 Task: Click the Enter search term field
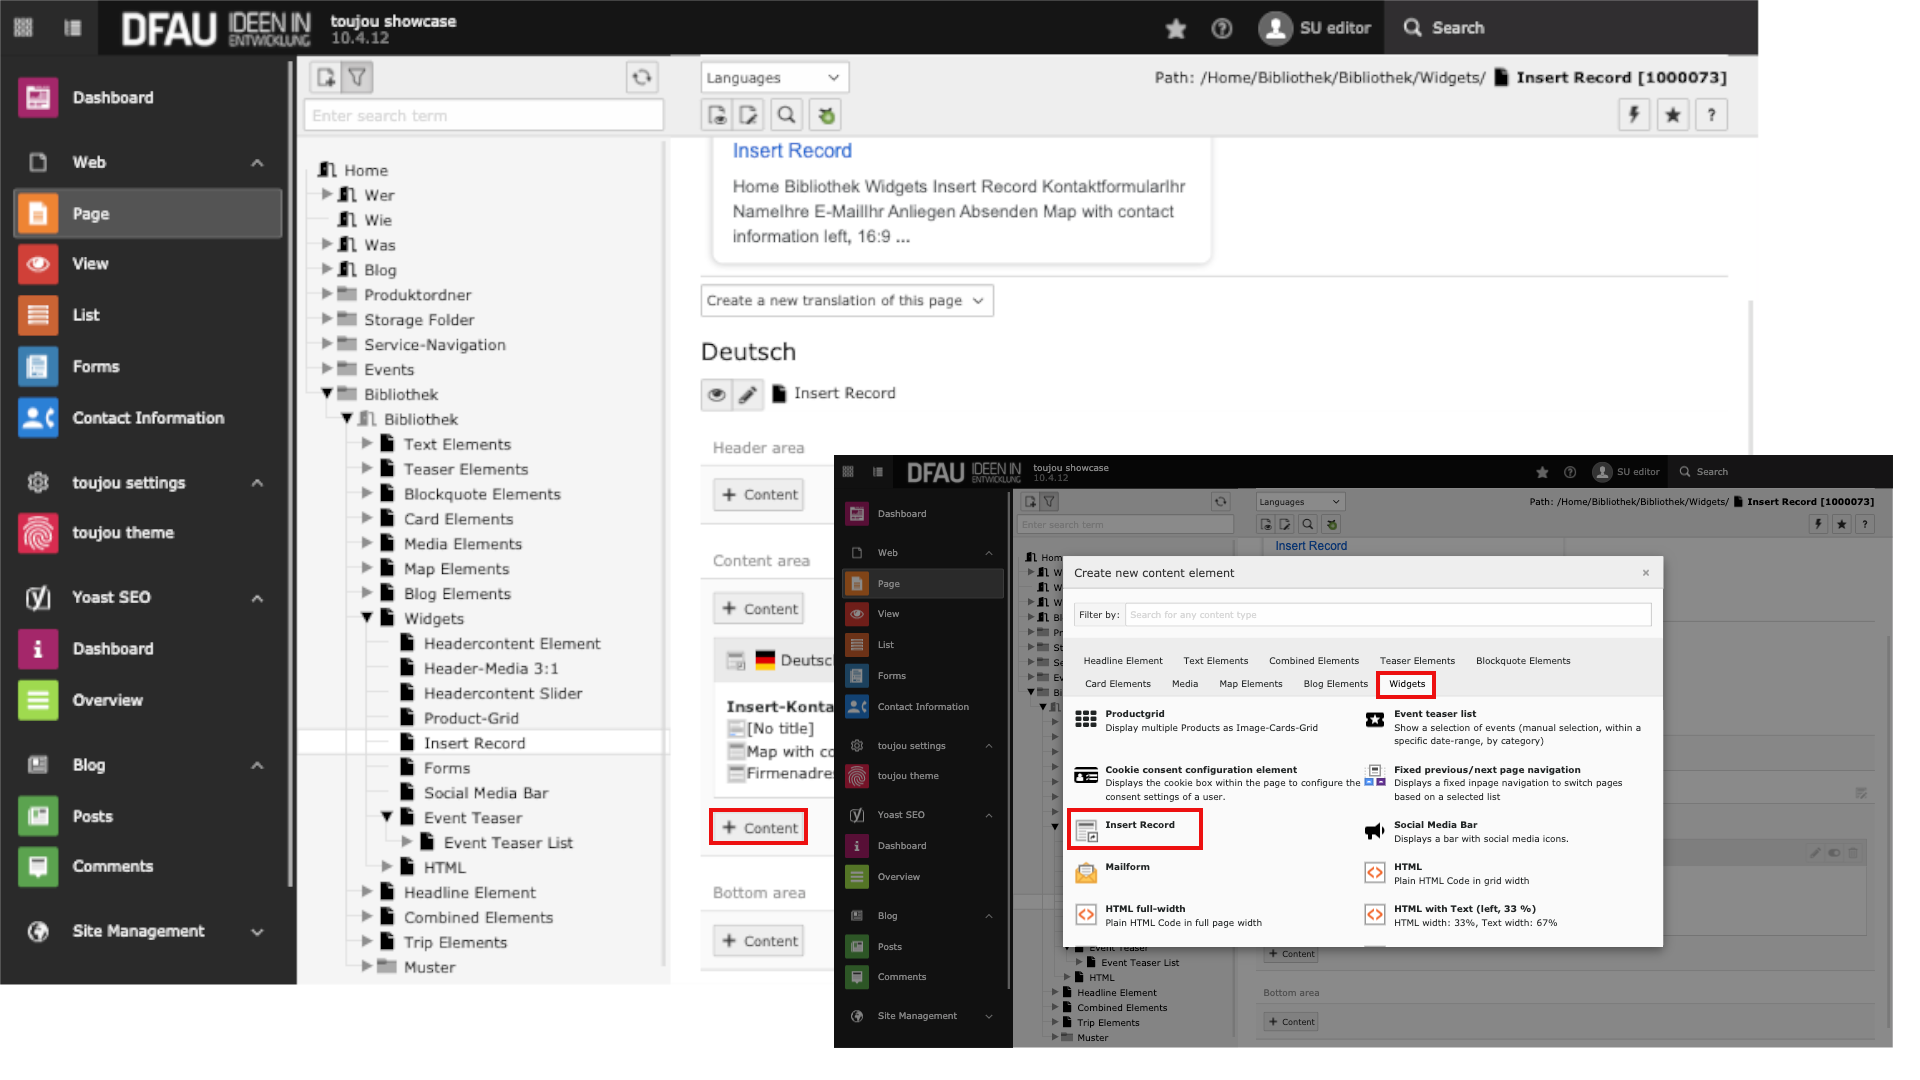click(483, 116)
